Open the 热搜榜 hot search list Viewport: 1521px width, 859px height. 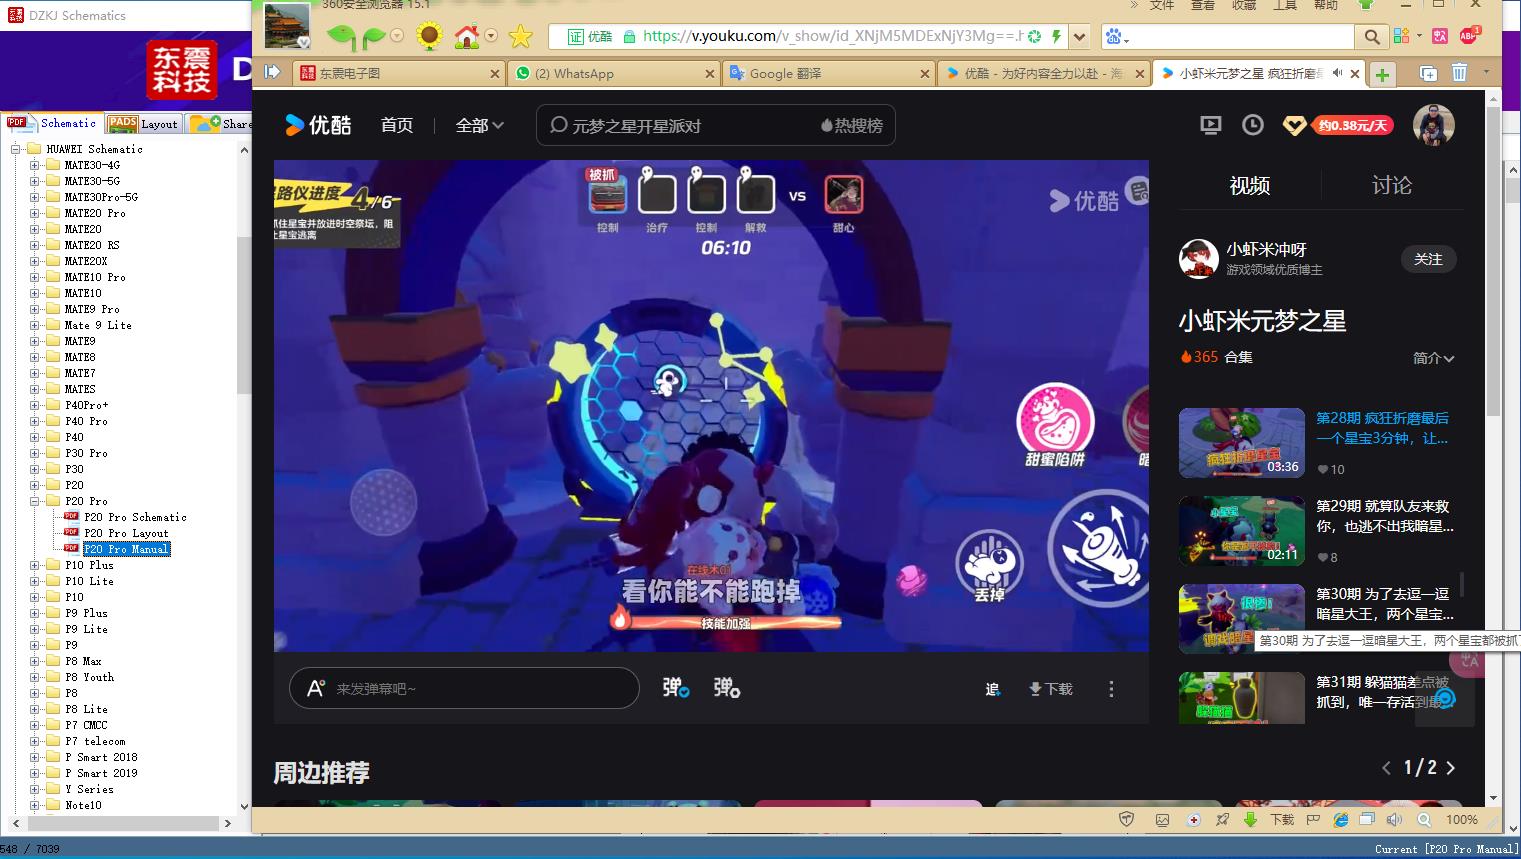click(x=852, y=125)
